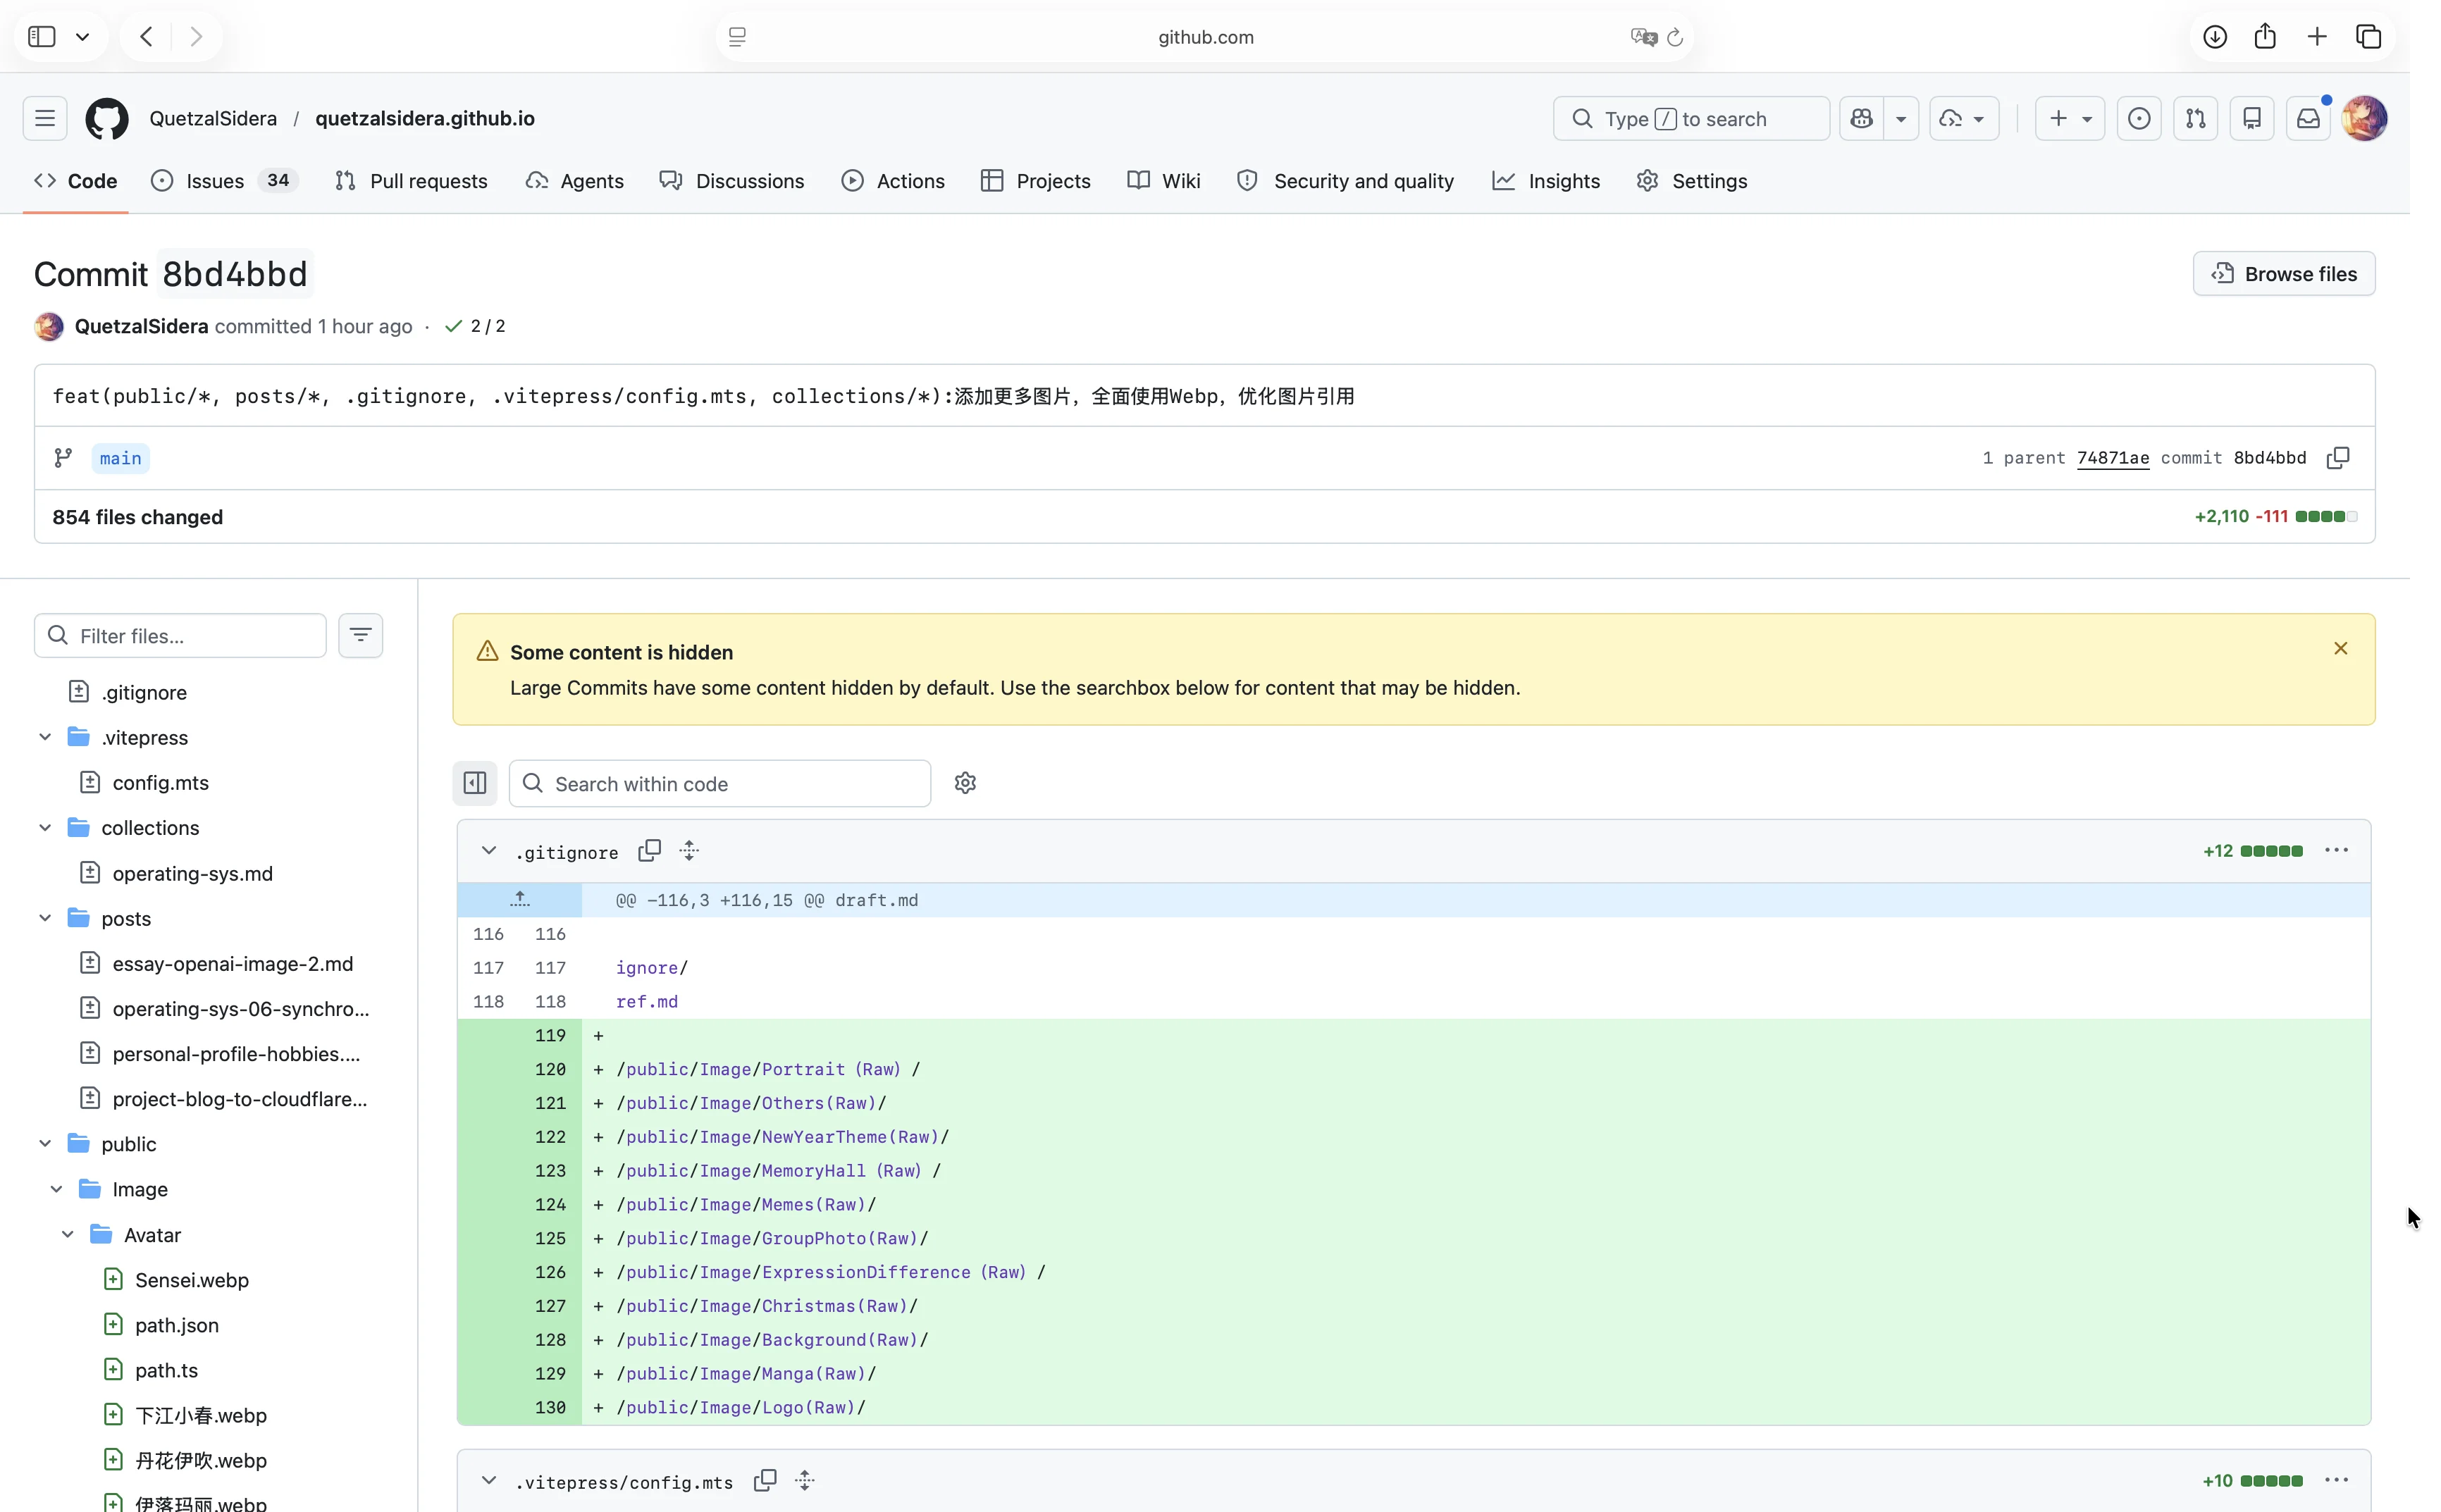The width and height of the screenshot is (2441, 1512).
Task: Click the Filter files input
Action: click(x=180, y=635)
